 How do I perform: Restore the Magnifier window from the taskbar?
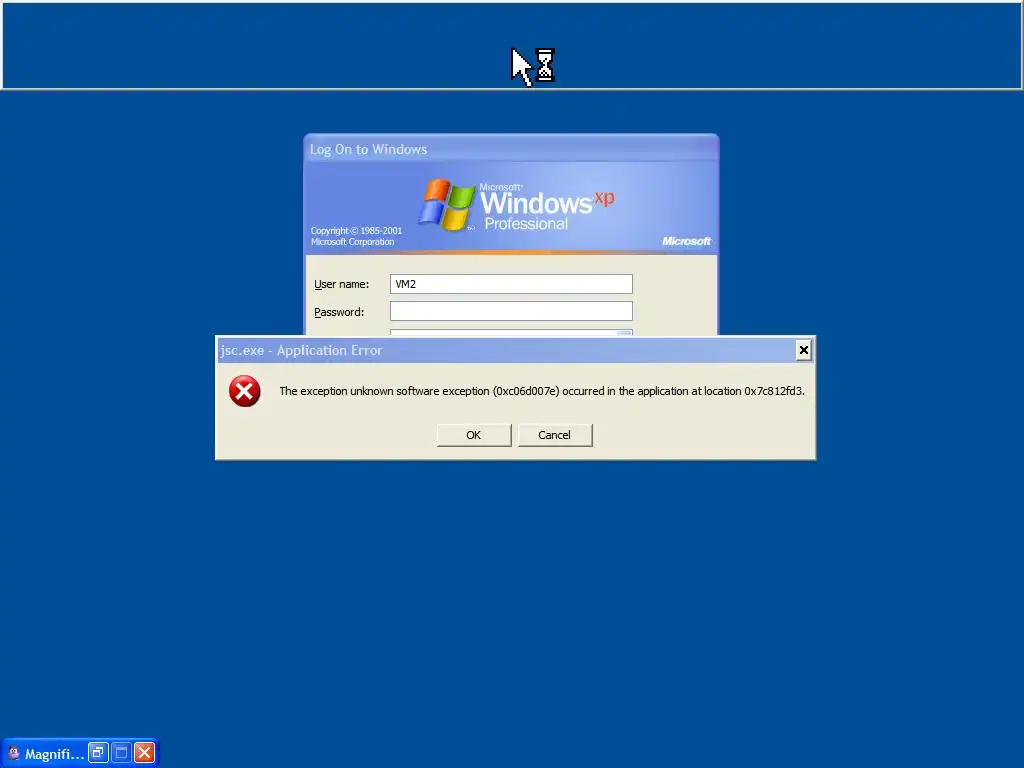click(x=98, y=753)
